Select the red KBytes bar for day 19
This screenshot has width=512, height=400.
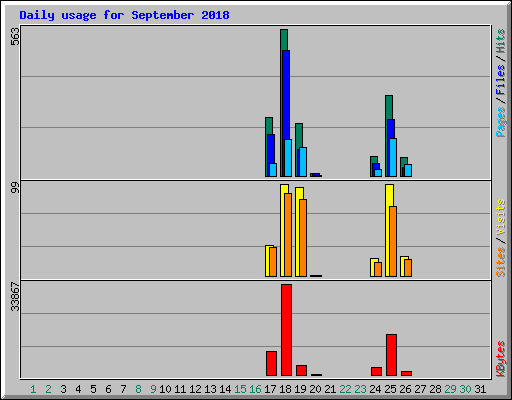click(x=301, y=371)
